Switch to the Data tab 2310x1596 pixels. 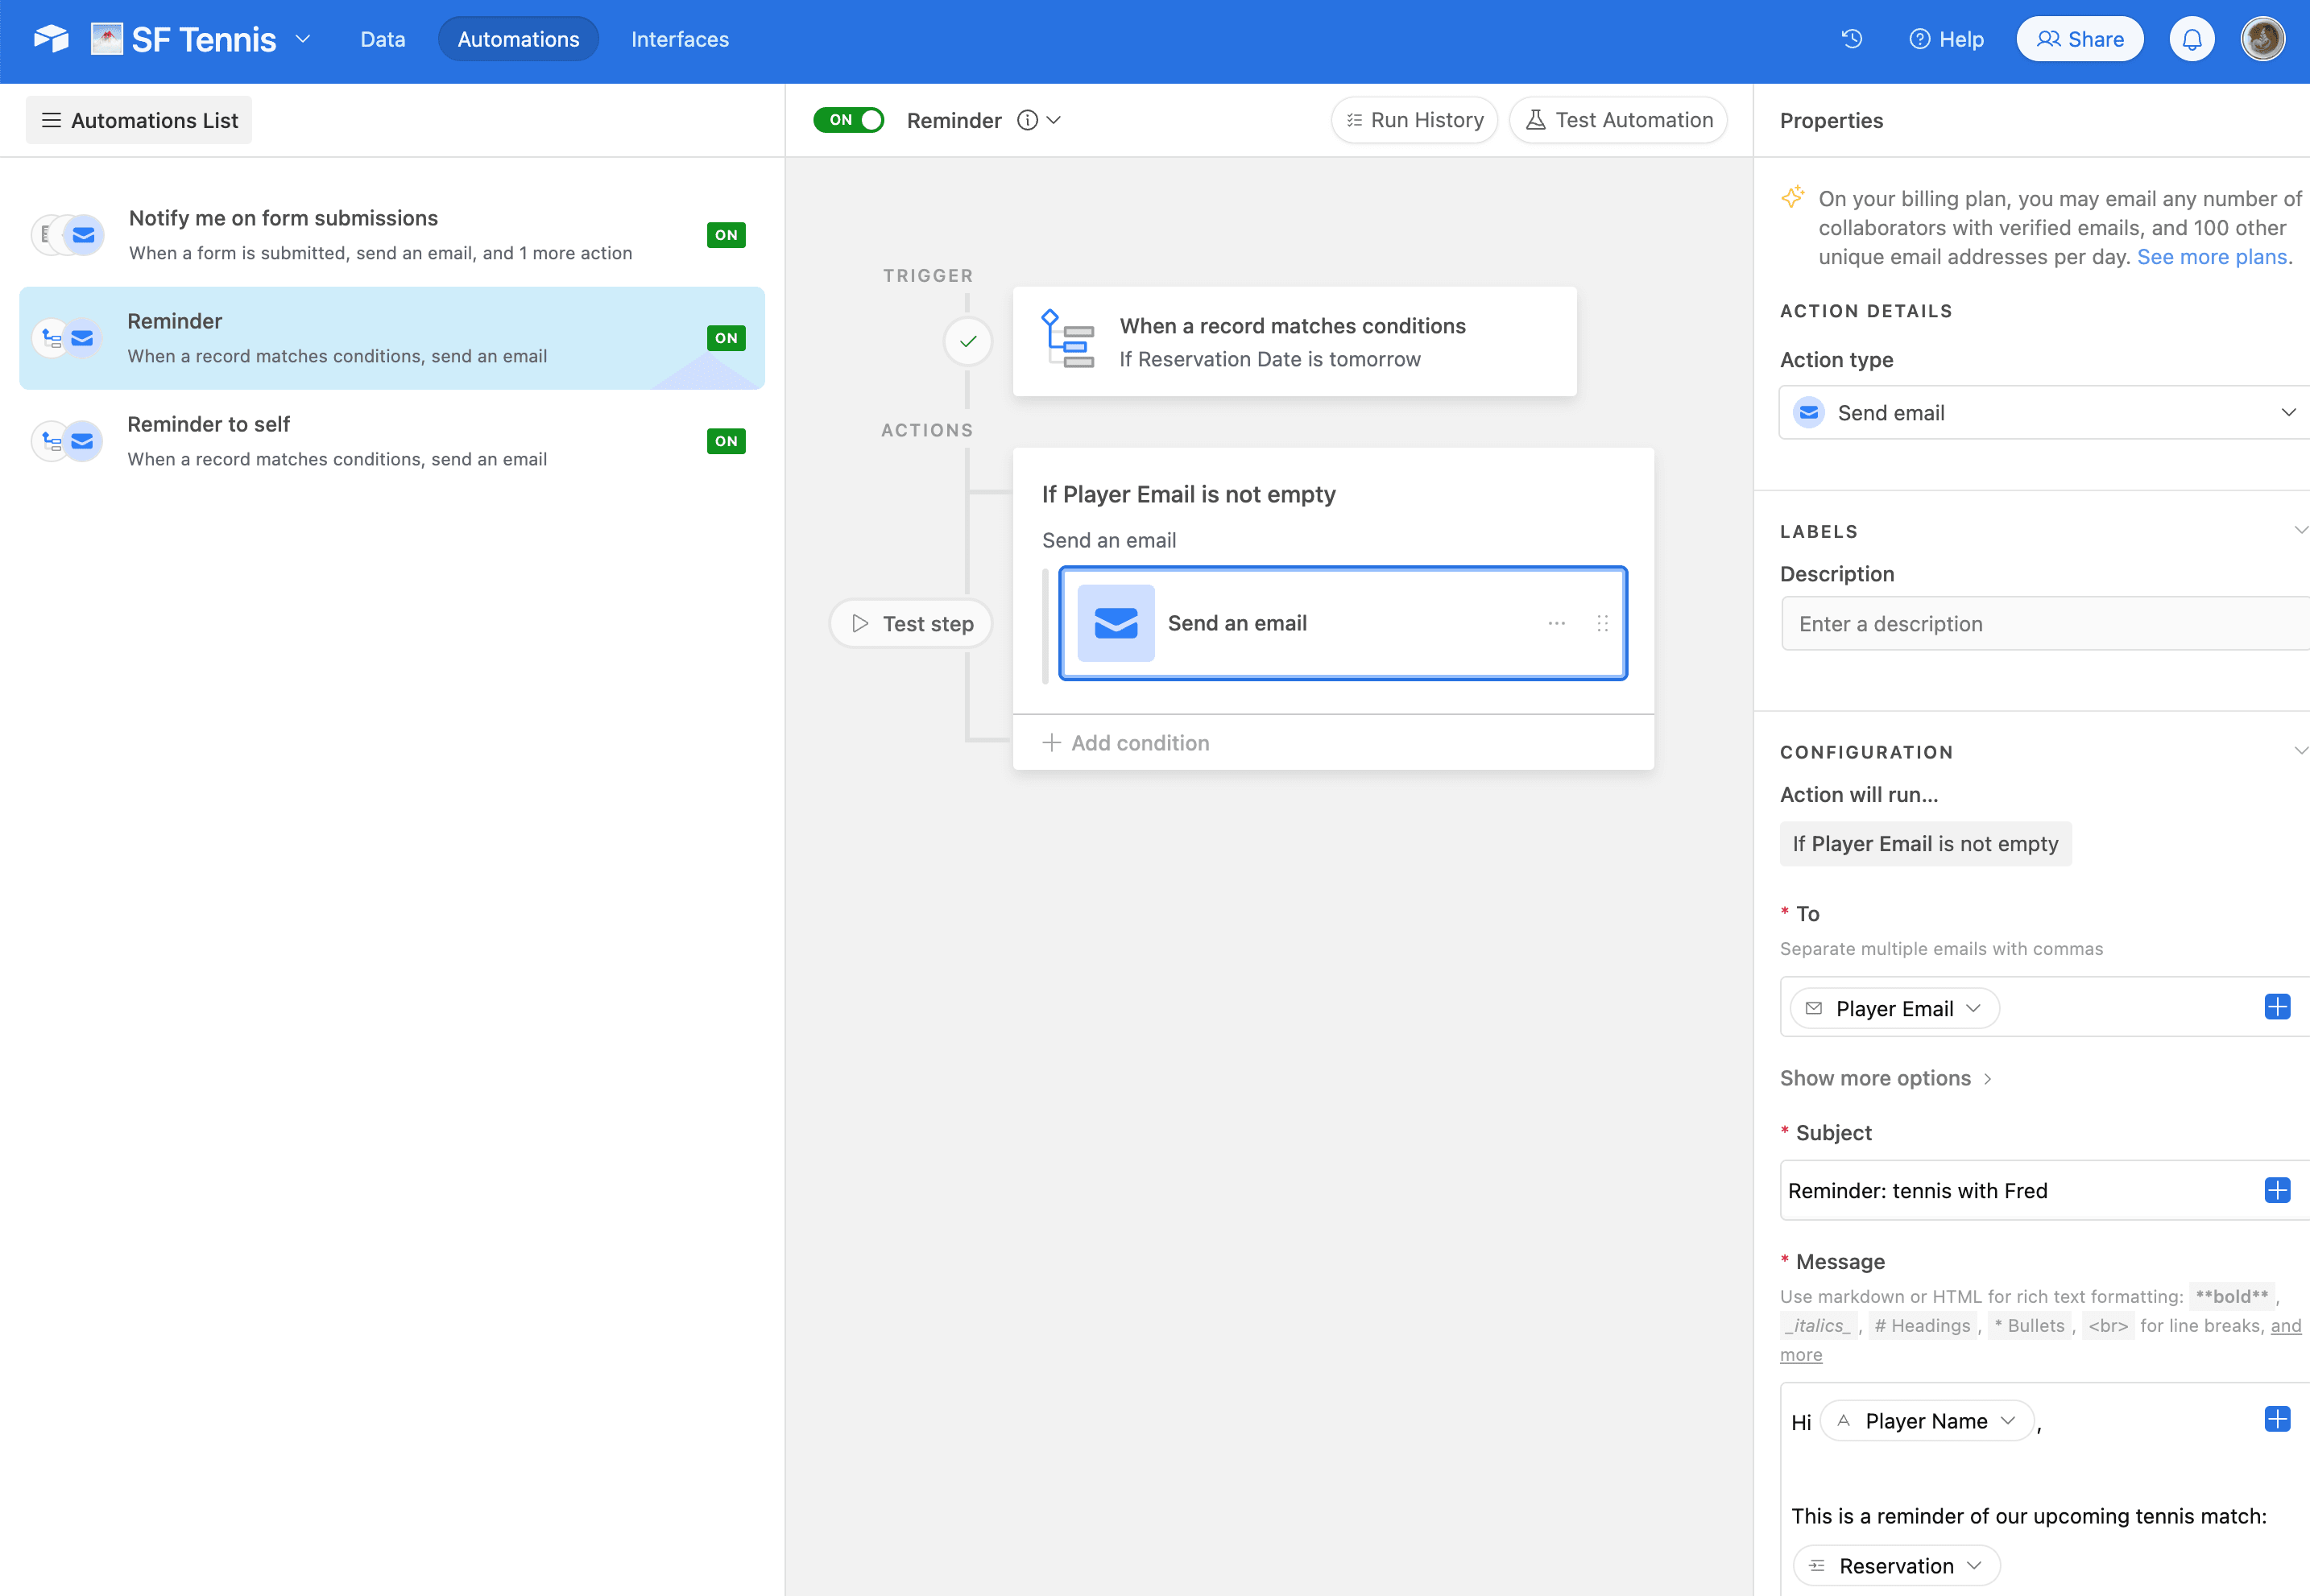(382, 39)
